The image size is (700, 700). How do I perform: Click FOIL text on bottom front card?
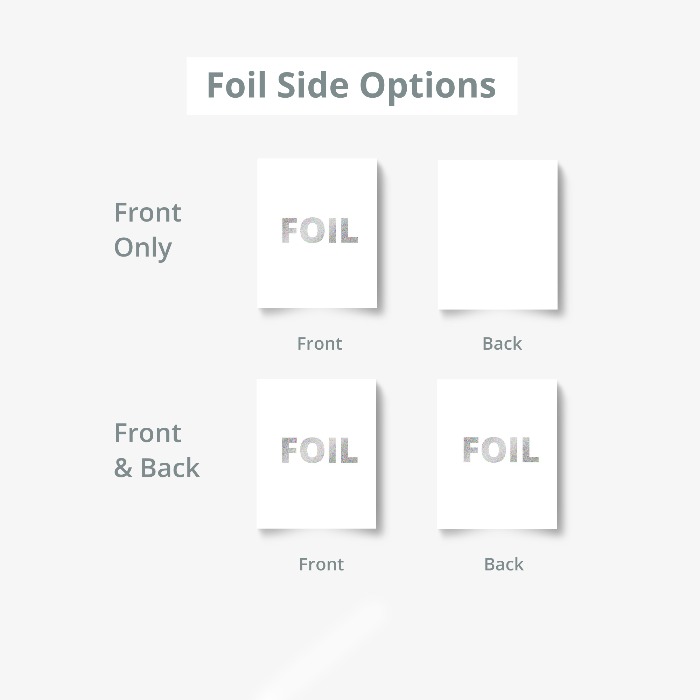click(x=320, y=450)
